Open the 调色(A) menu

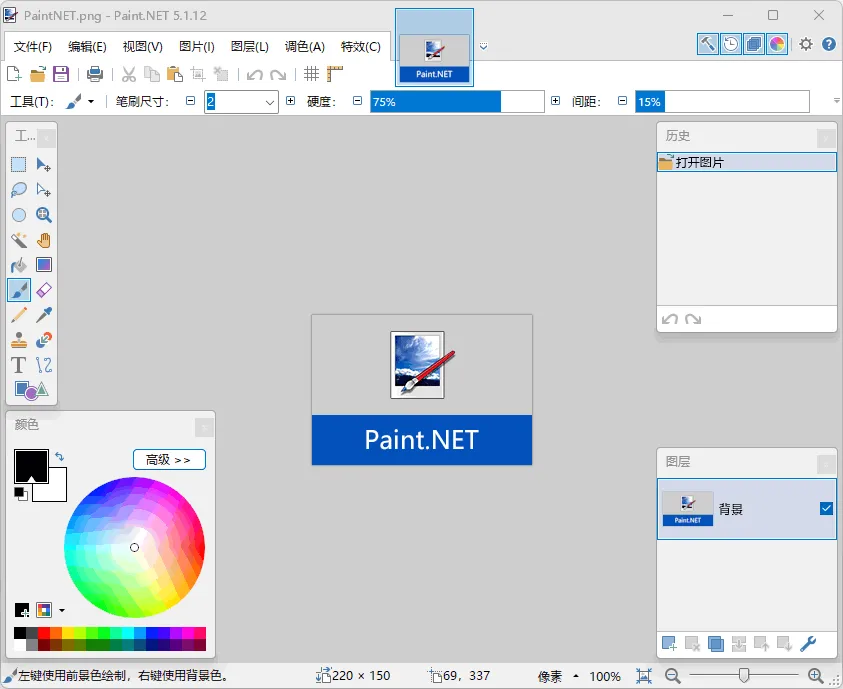pos(305,47)
